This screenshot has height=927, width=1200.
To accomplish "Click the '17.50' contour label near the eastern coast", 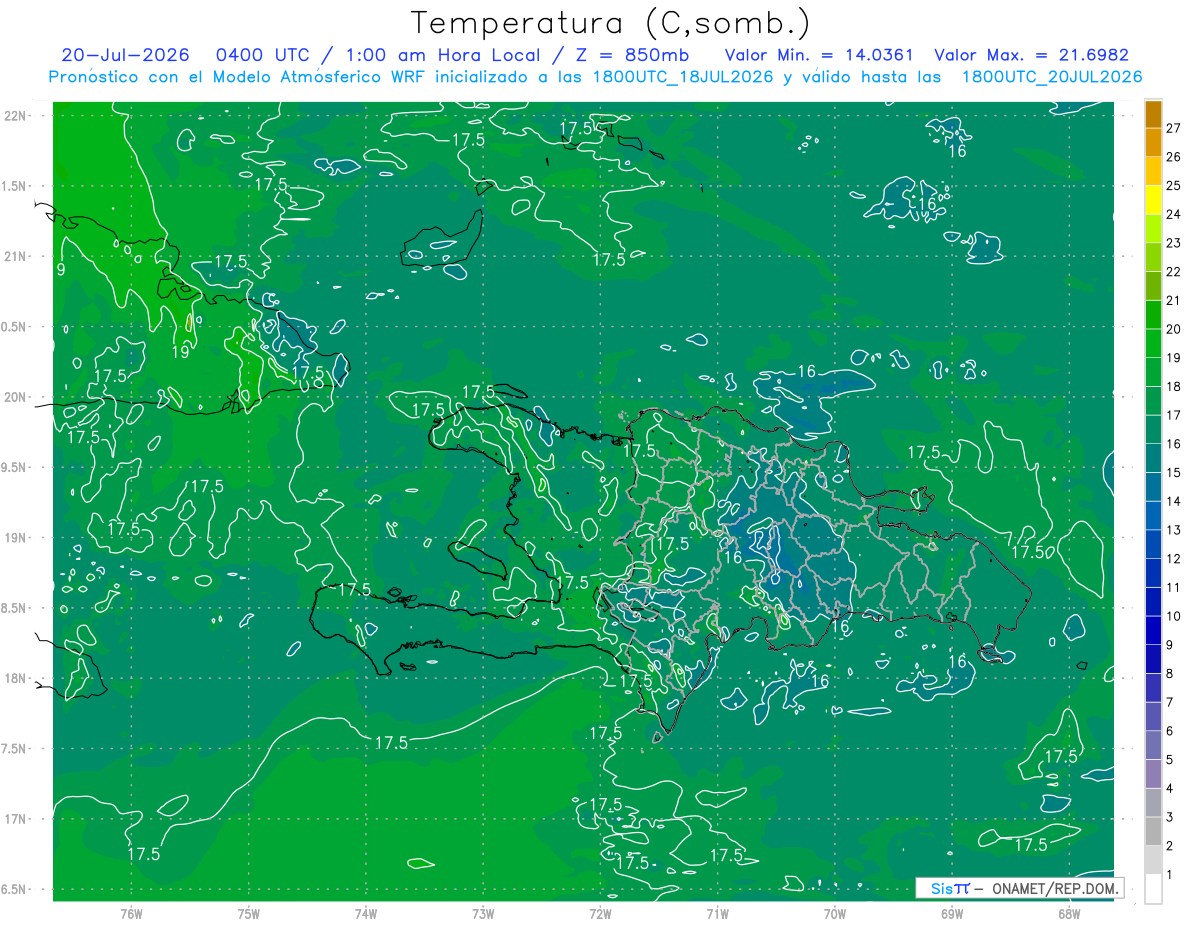I will 1032,552.
